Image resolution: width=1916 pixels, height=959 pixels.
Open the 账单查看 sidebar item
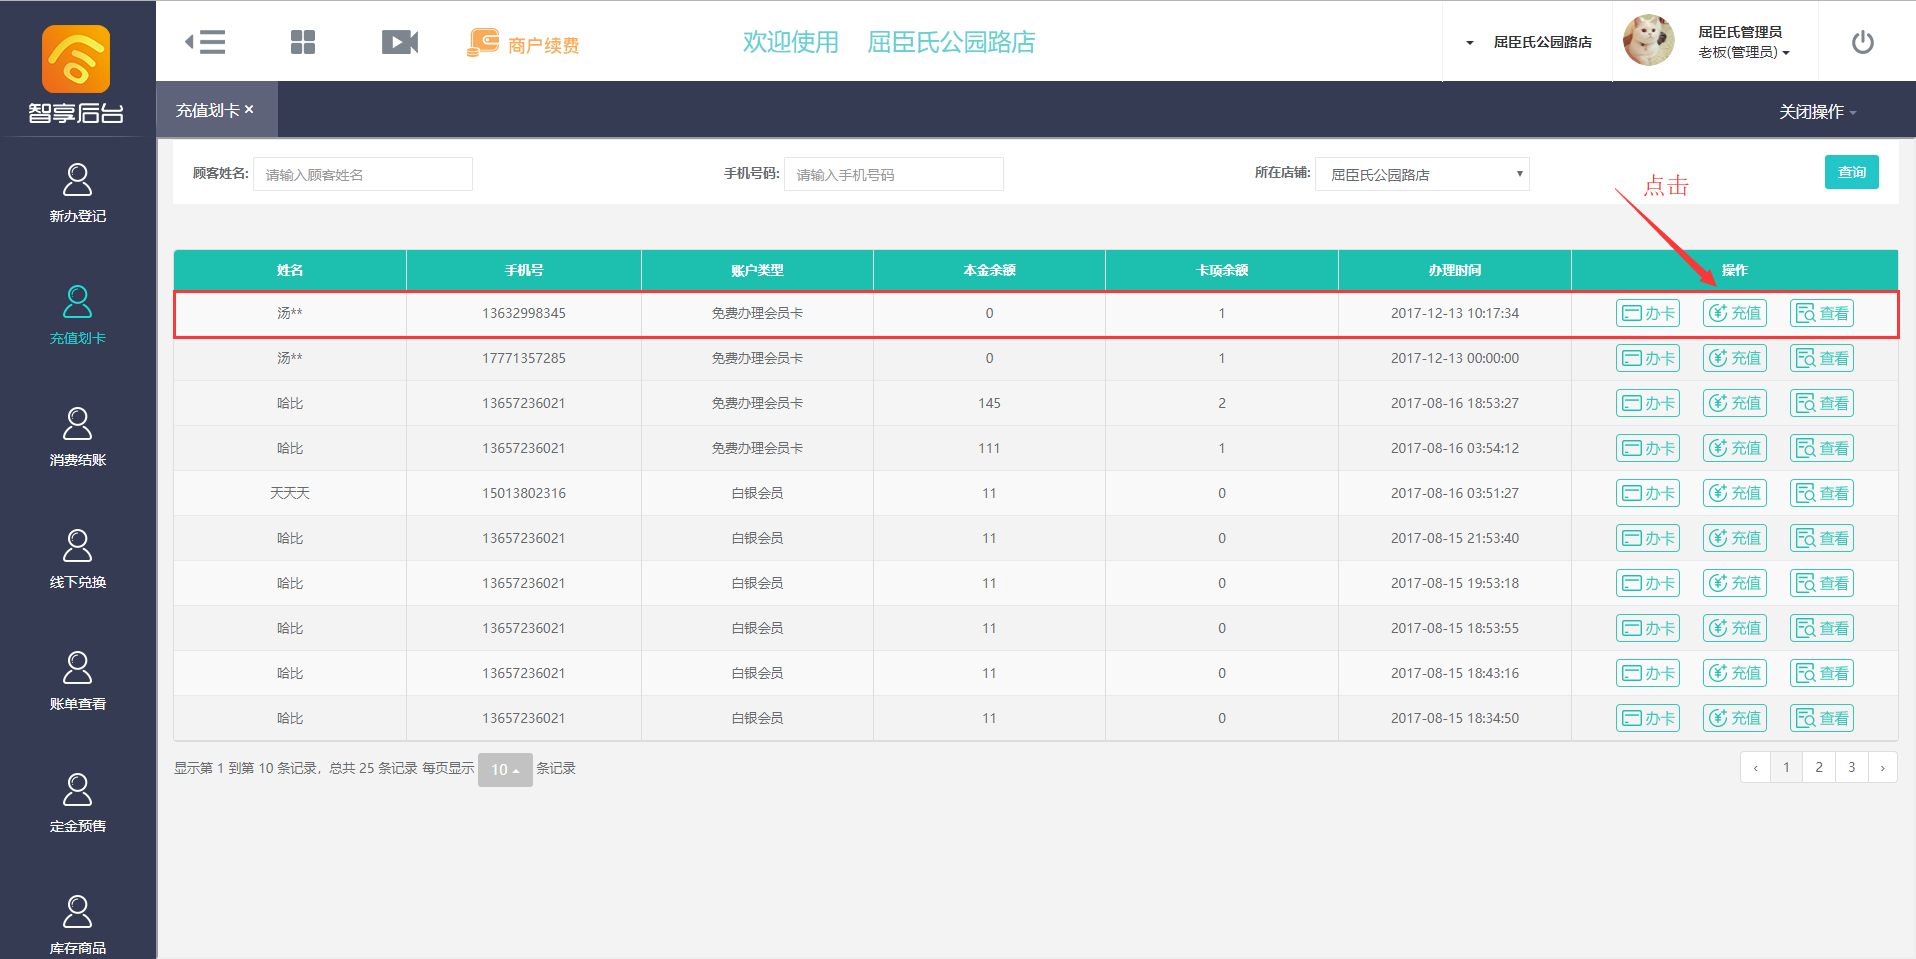click(x=78, y=681)
